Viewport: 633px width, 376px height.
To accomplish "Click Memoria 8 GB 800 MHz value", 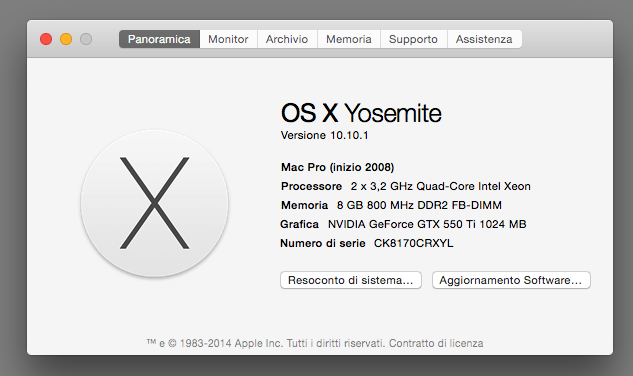I will click(x=419, y=205).
